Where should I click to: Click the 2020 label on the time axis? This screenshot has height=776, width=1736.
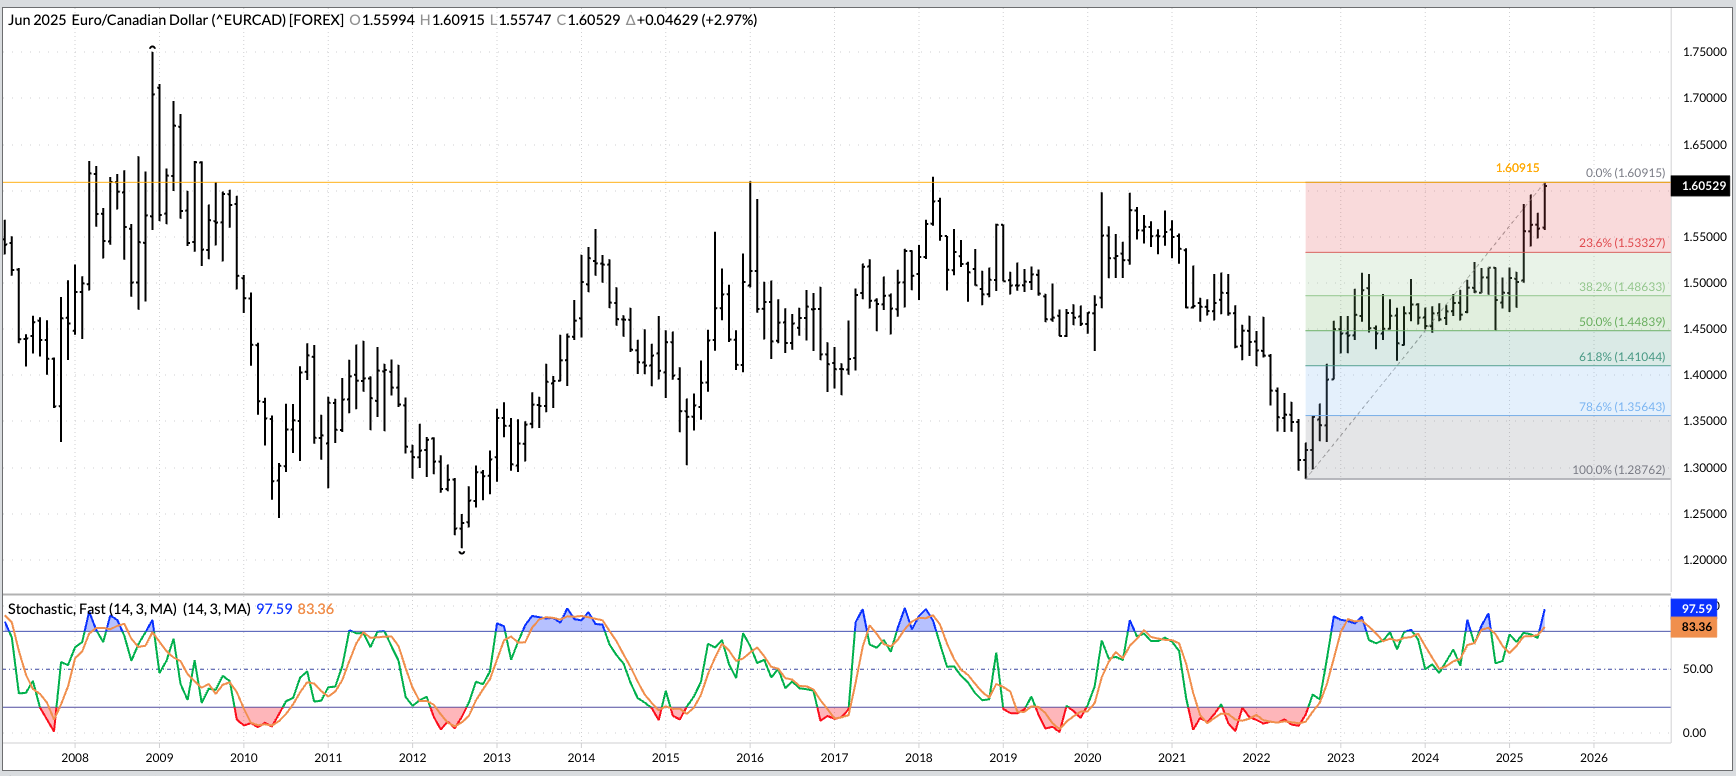pyautogui.click(x=1087, y=758)
